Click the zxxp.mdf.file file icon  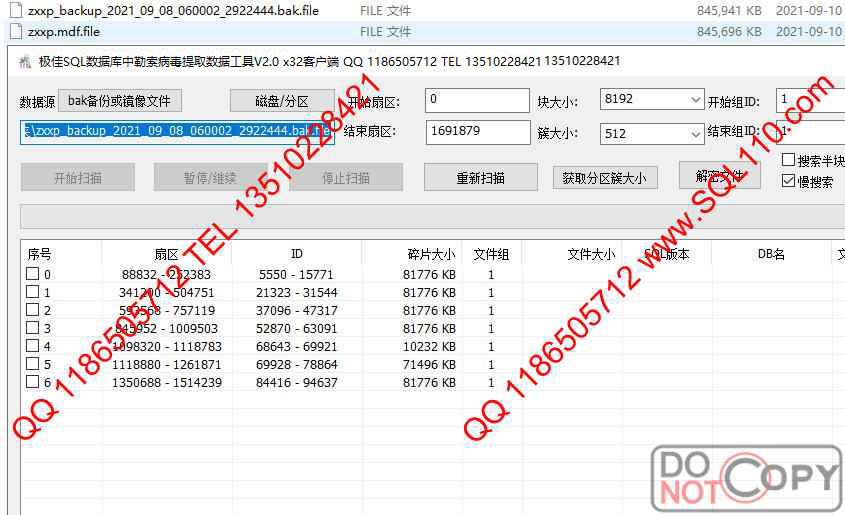(15, 31)
